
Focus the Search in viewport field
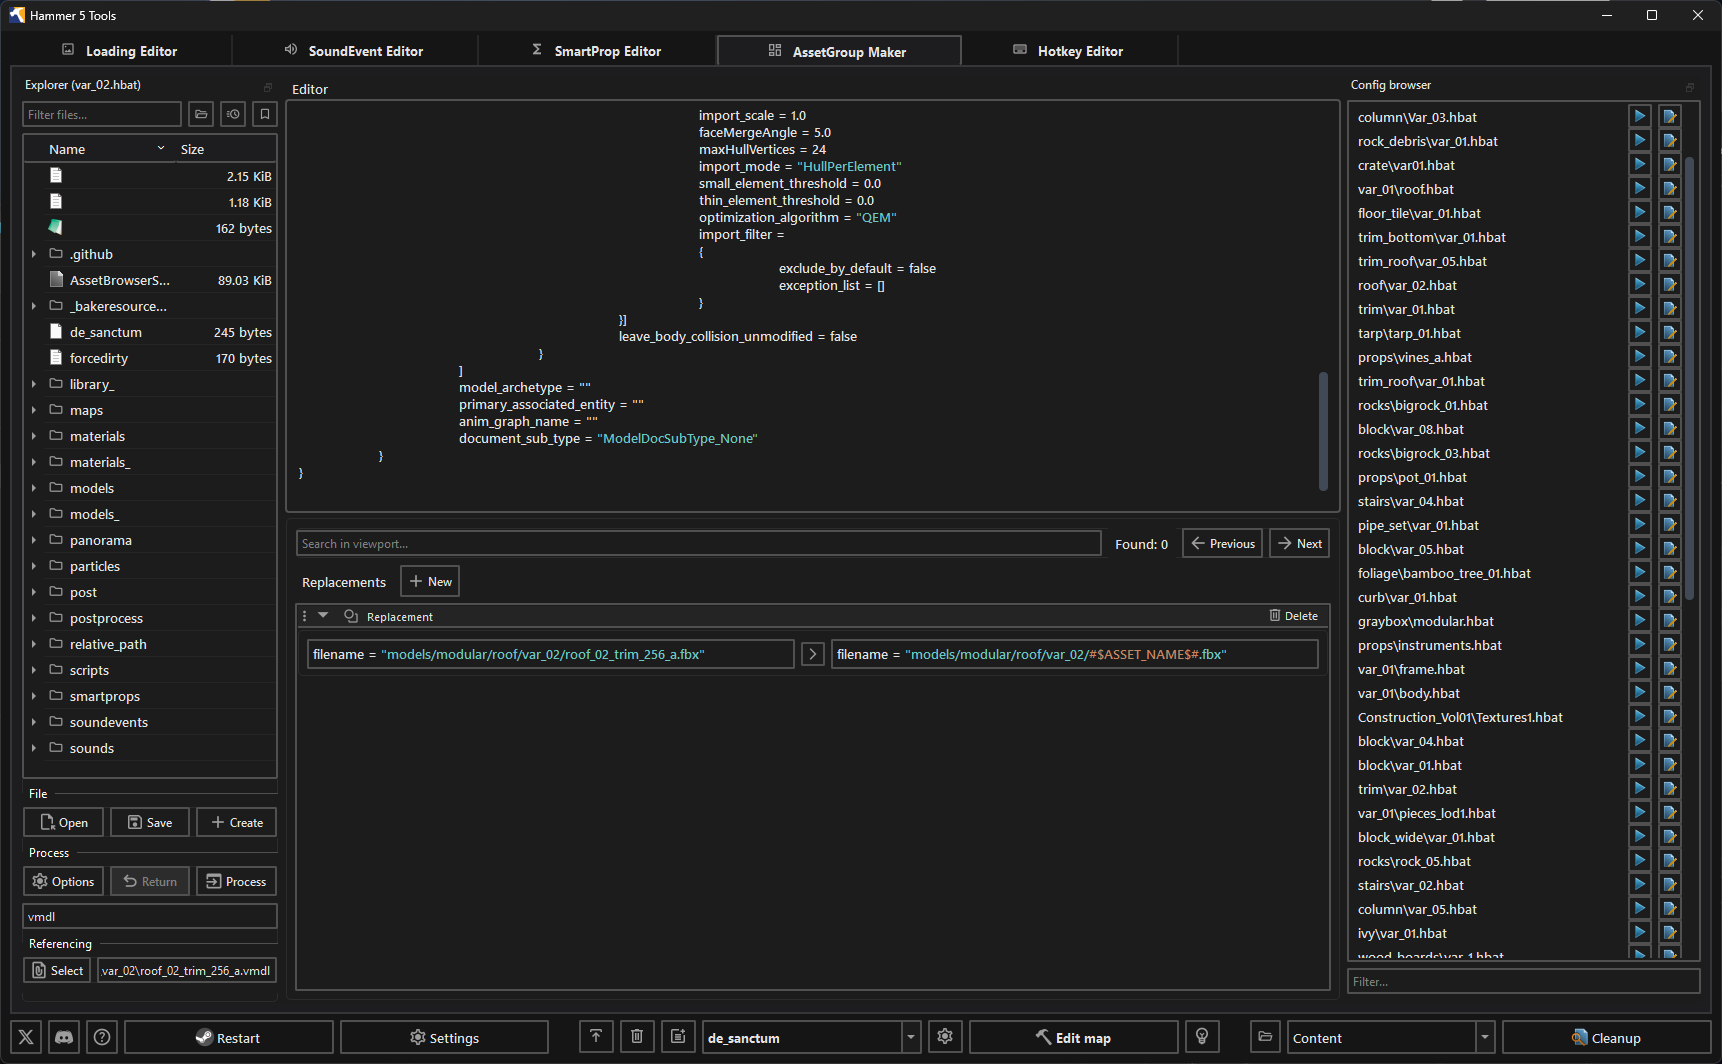[x=698, y=544]
